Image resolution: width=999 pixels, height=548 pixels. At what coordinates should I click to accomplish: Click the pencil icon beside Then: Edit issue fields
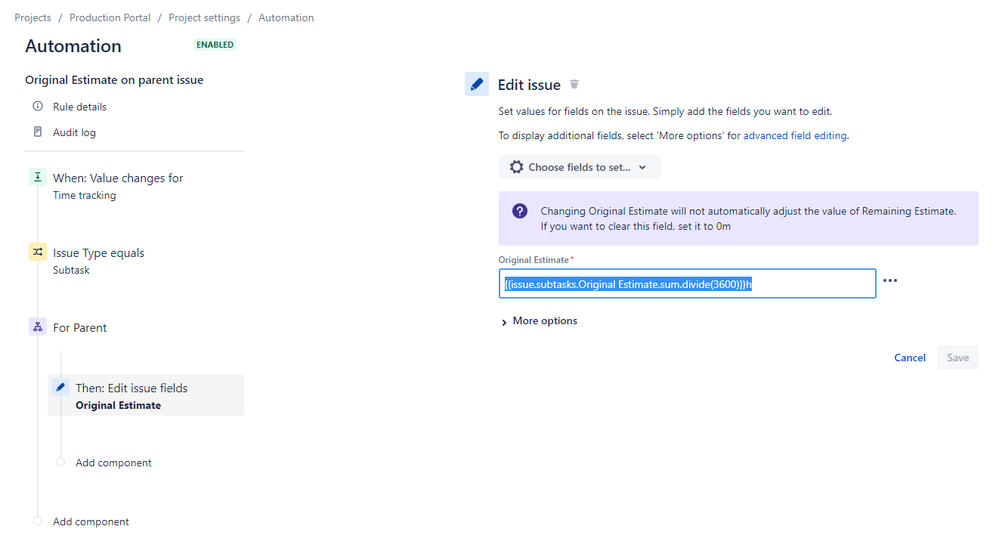pos(61,387)
